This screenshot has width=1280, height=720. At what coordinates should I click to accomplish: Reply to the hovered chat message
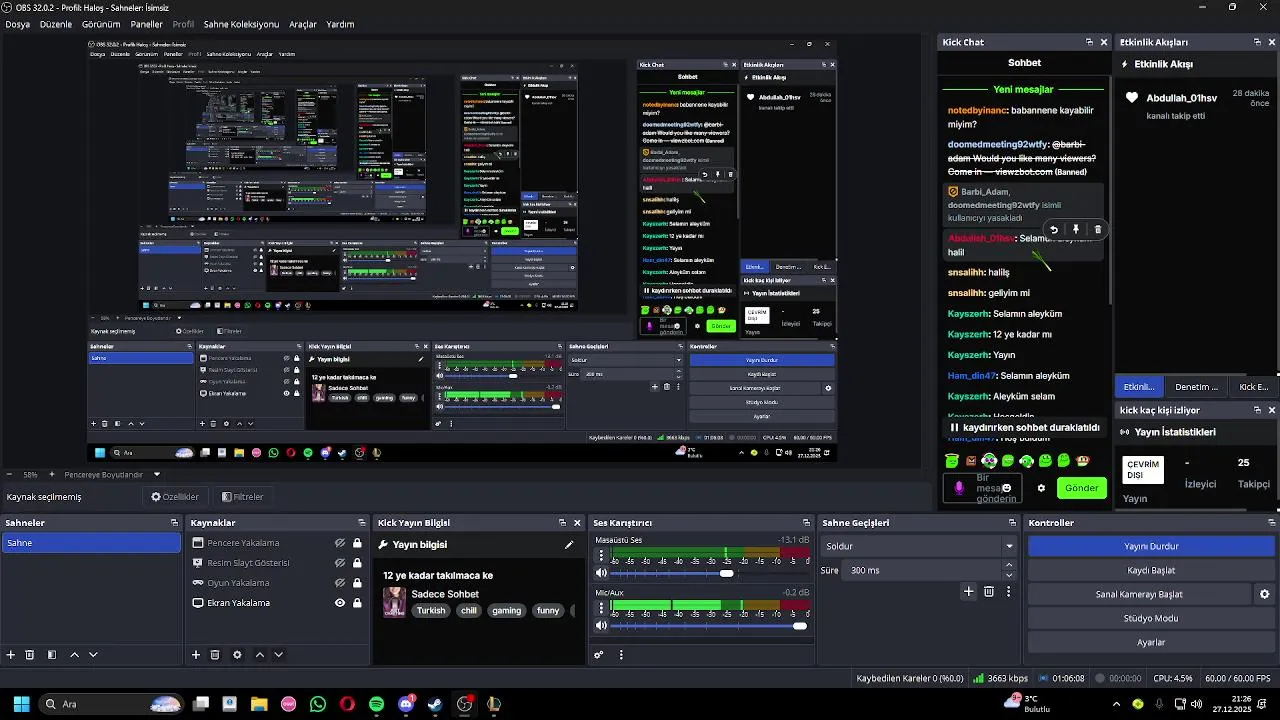point(1054,229)
